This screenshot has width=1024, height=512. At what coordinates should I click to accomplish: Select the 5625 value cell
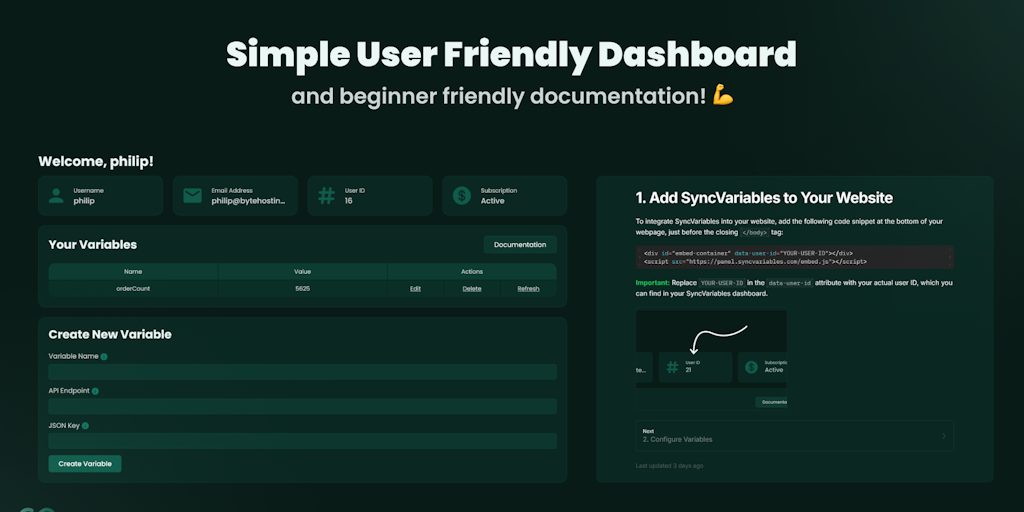pos(302,289)
